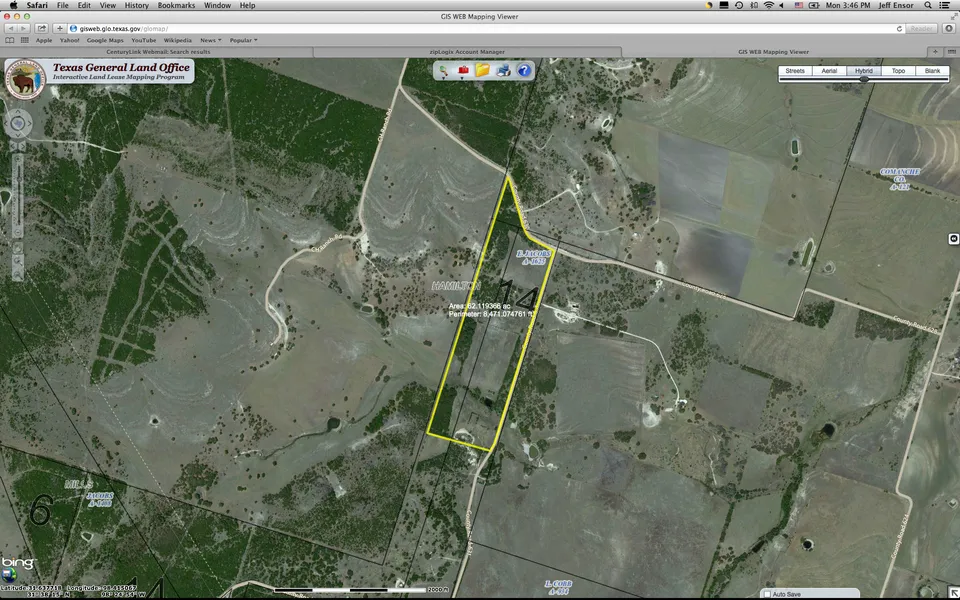Switch basemap to Streets
The image size is (960, 600).
795,72
